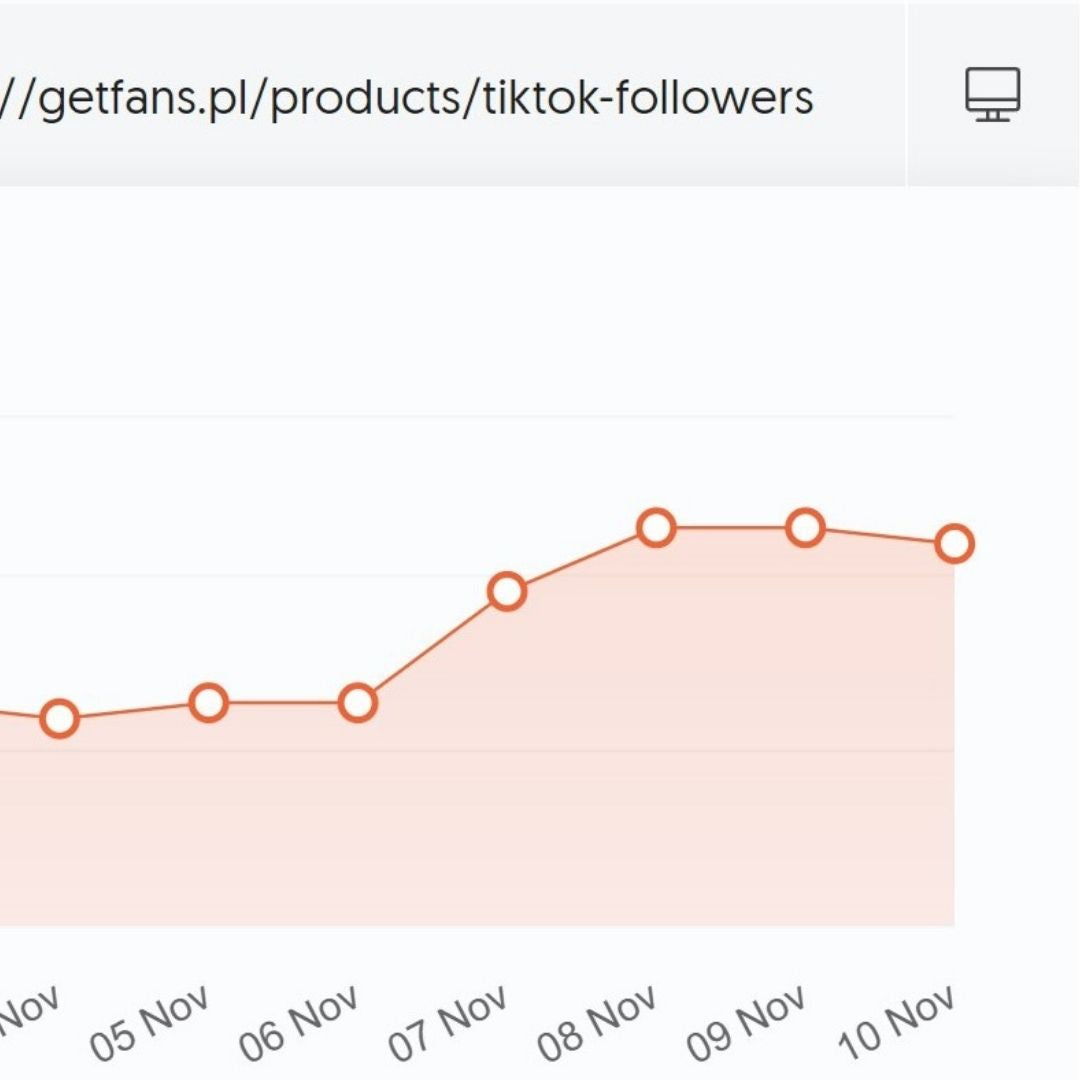Click line segment between 07 and 08 Nov

581,560
